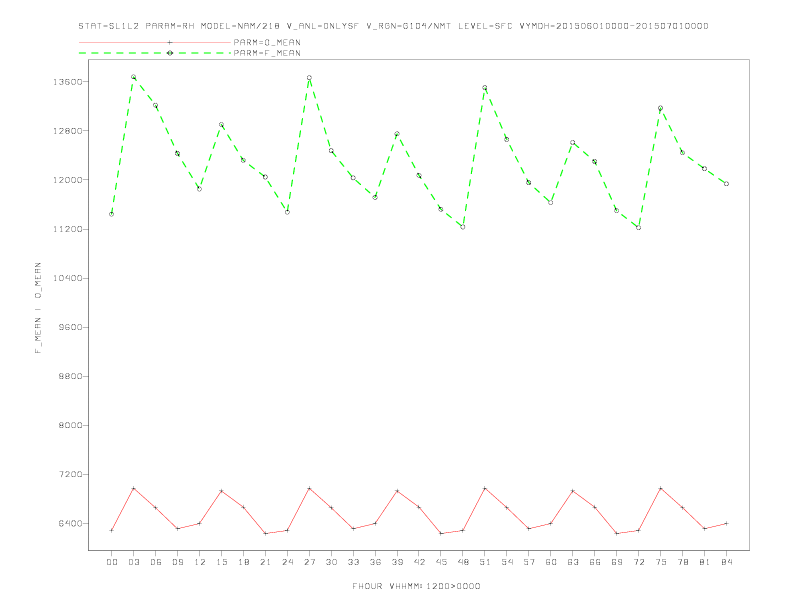This screenshot has height=612, width=792.
Task: Click the 10400 y-axis tick label
Action: [67, 278]
